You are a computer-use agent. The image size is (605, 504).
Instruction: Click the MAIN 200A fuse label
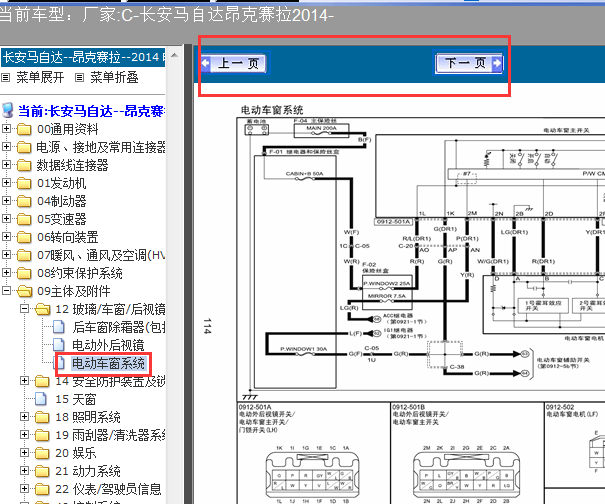coord(321,128)
